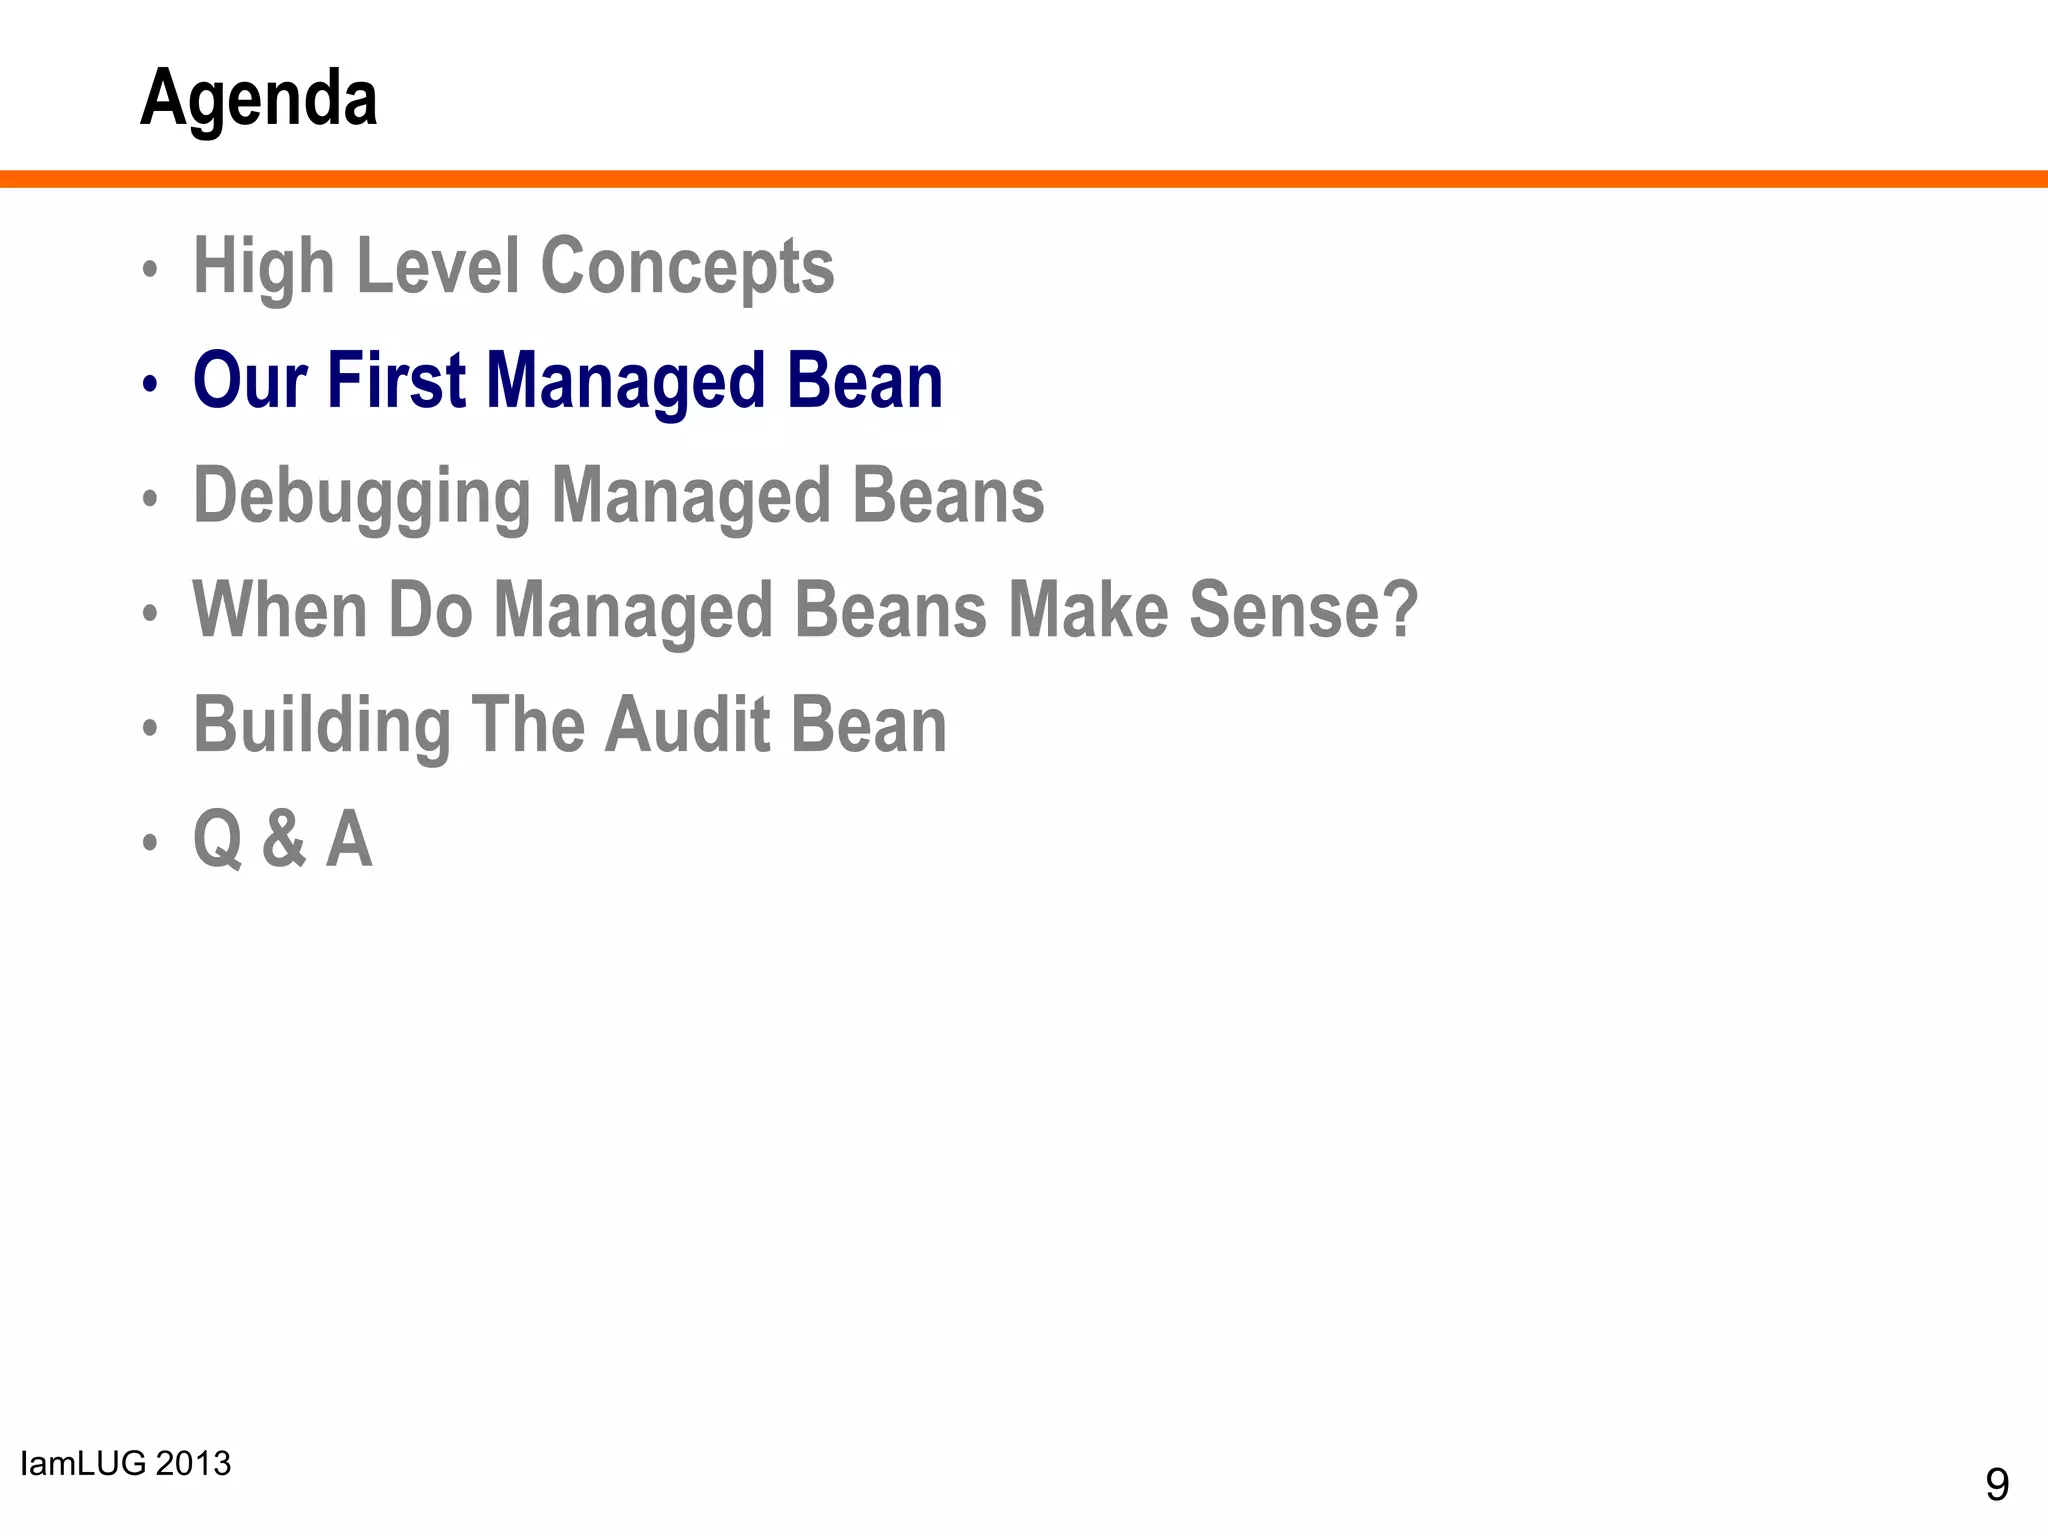Viewport: 2048px width, 1536px height.
Task: Click the IamLUG 2013 footer text
Action: point(126,1463)
